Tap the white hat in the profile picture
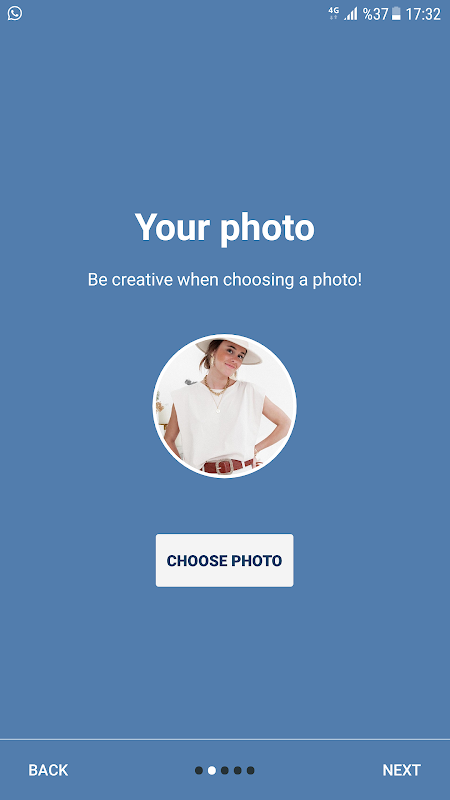The image size is (450, 800). 229,350
